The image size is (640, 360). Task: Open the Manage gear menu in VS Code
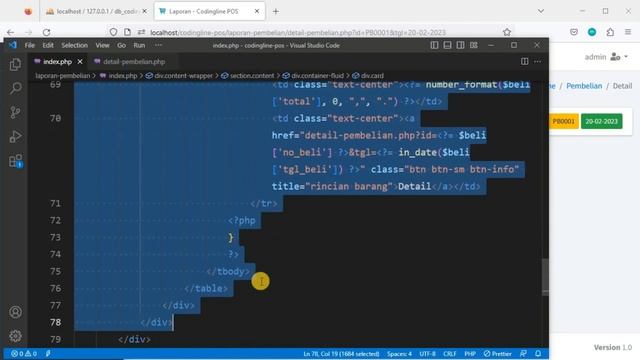[15, 336]
